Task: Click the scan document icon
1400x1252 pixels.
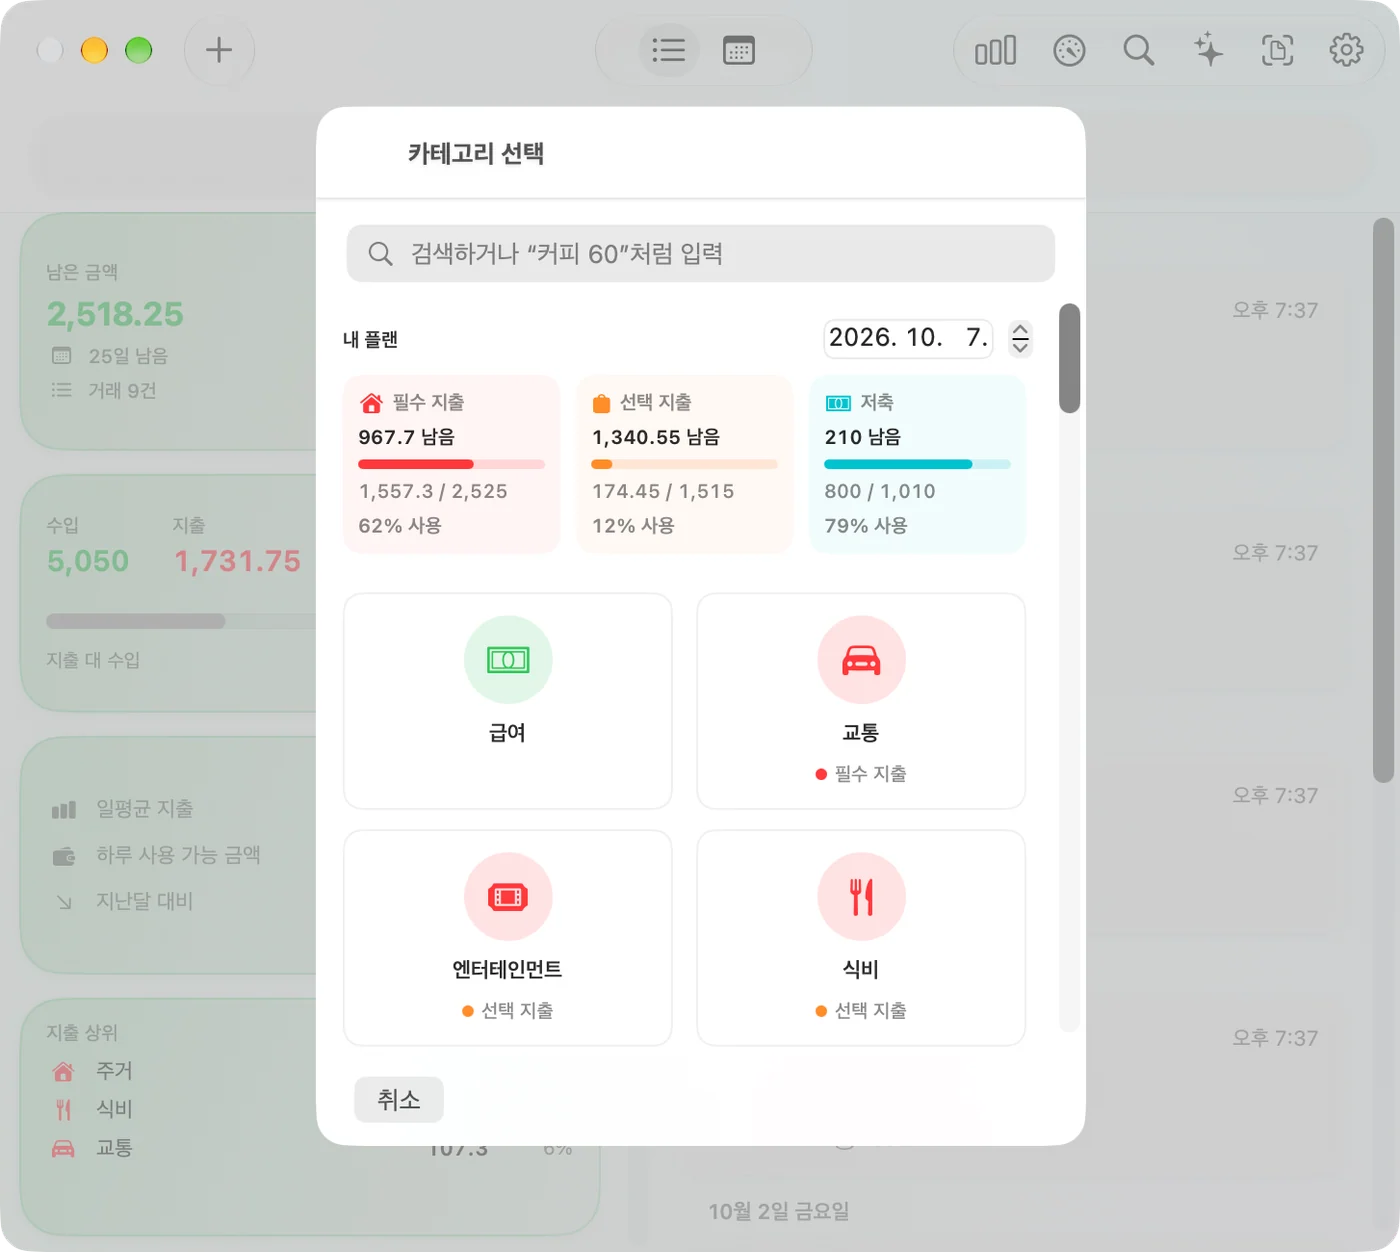Action: coord(1277,50)
